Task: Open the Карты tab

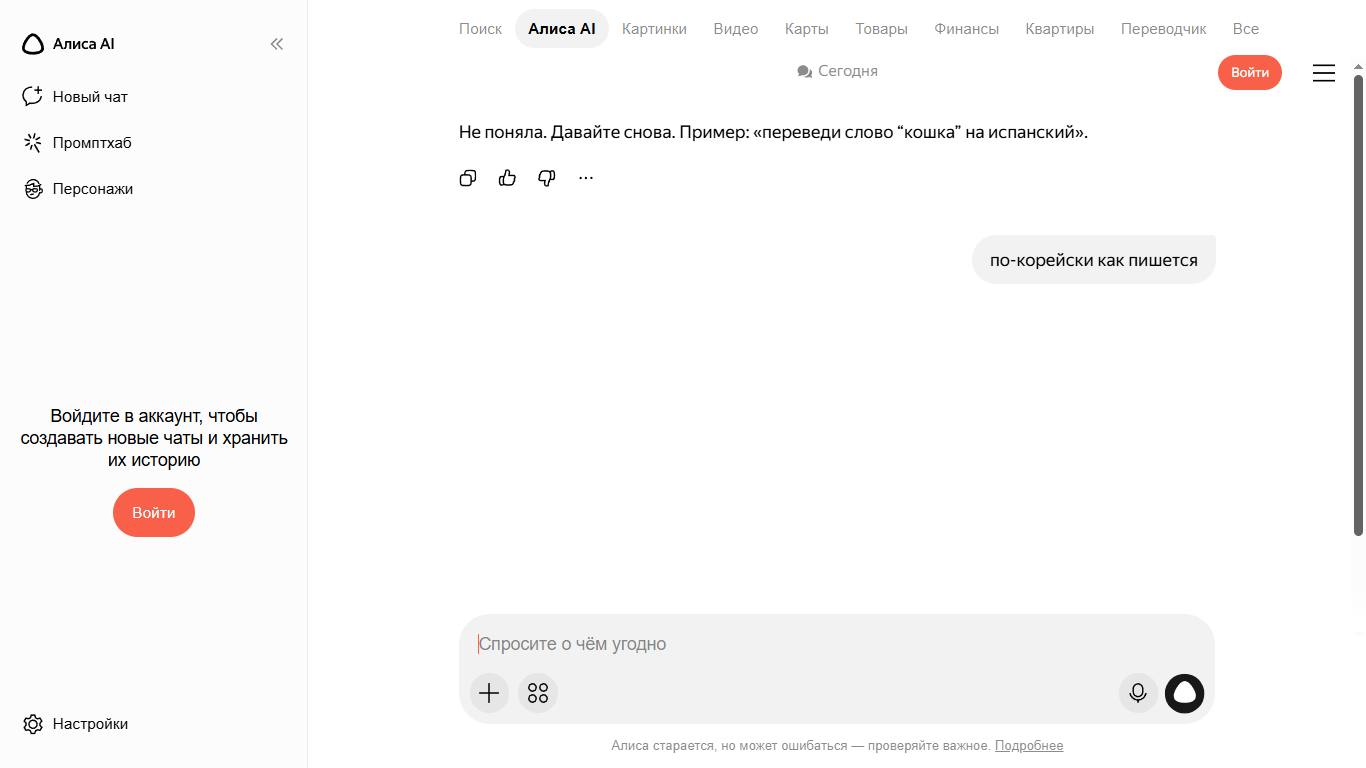Action: 807,29
